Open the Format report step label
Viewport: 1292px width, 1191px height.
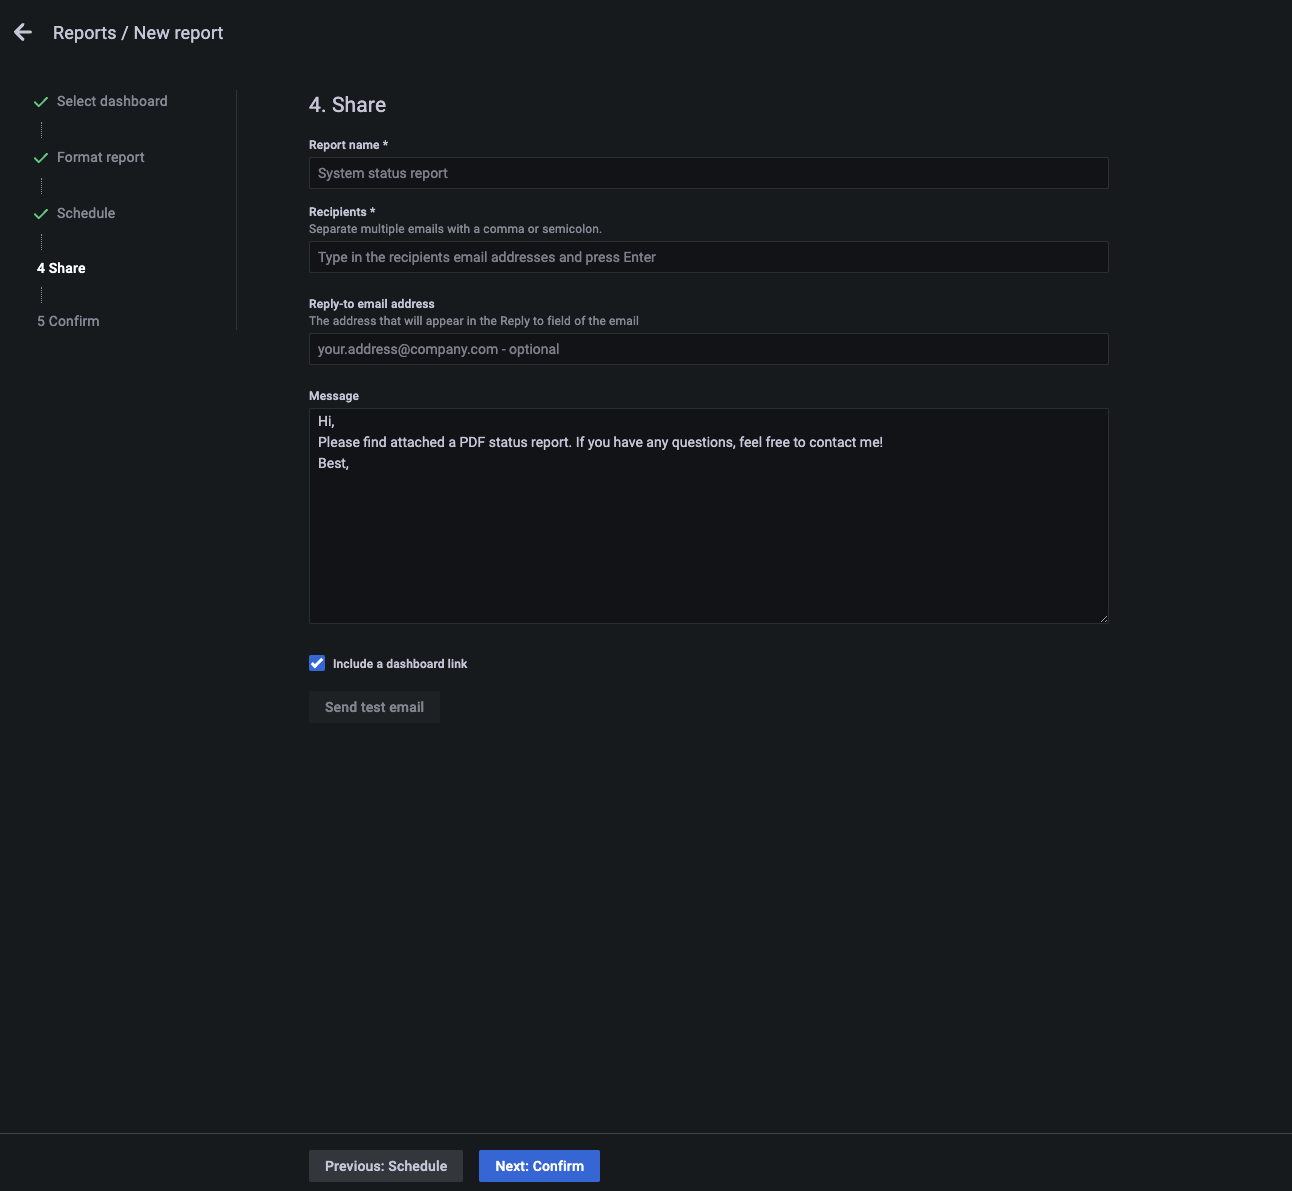pos(100,158)
